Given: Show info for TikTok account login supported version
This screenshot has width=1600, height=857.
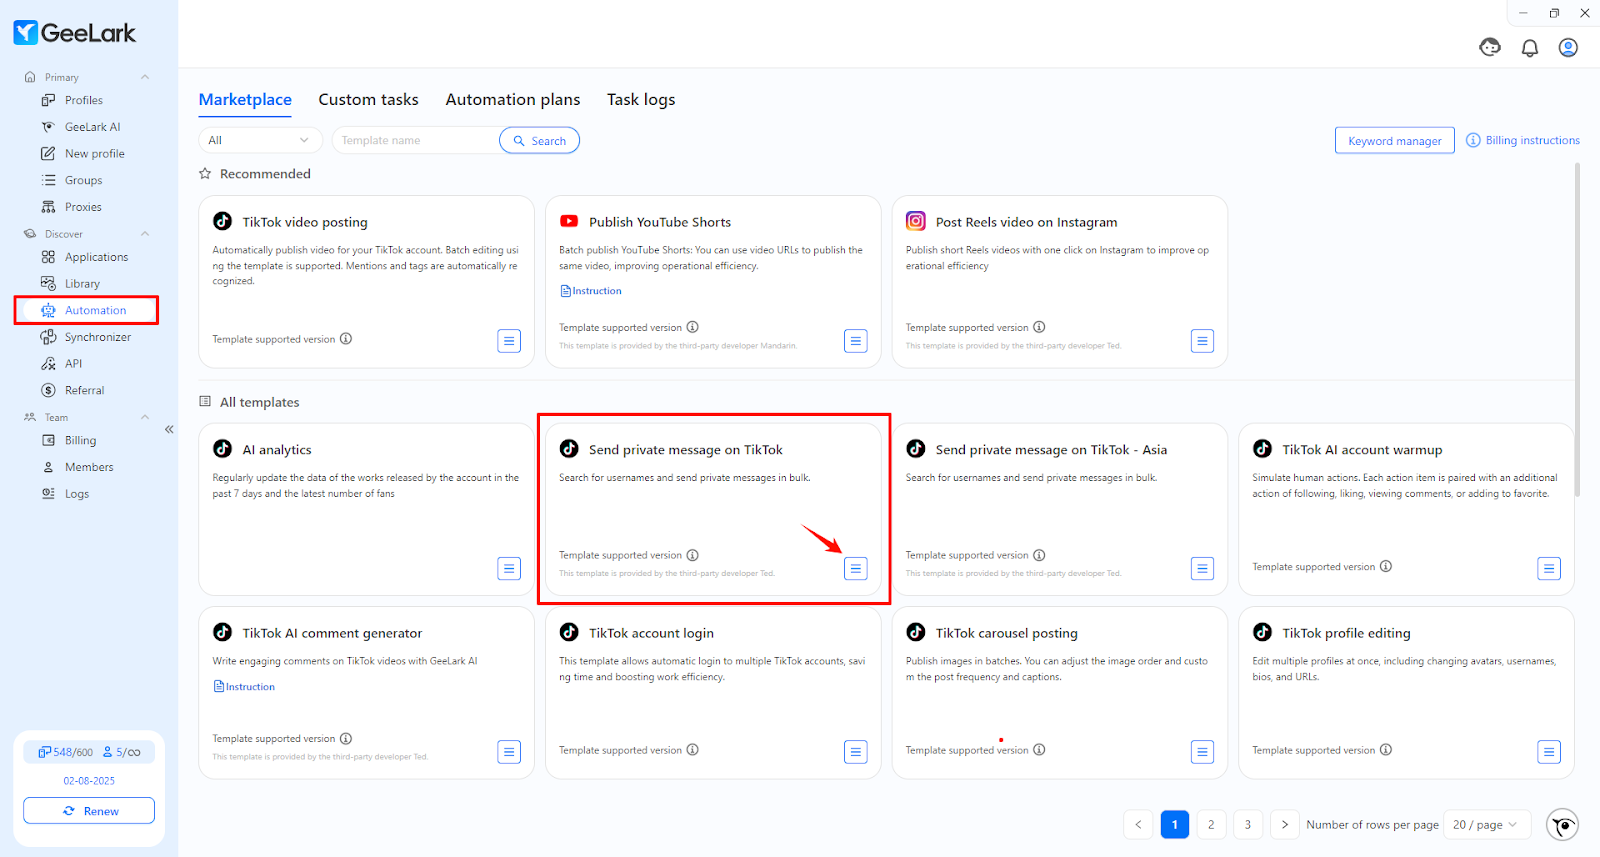Looking at the screenshot, I should 693,750.
